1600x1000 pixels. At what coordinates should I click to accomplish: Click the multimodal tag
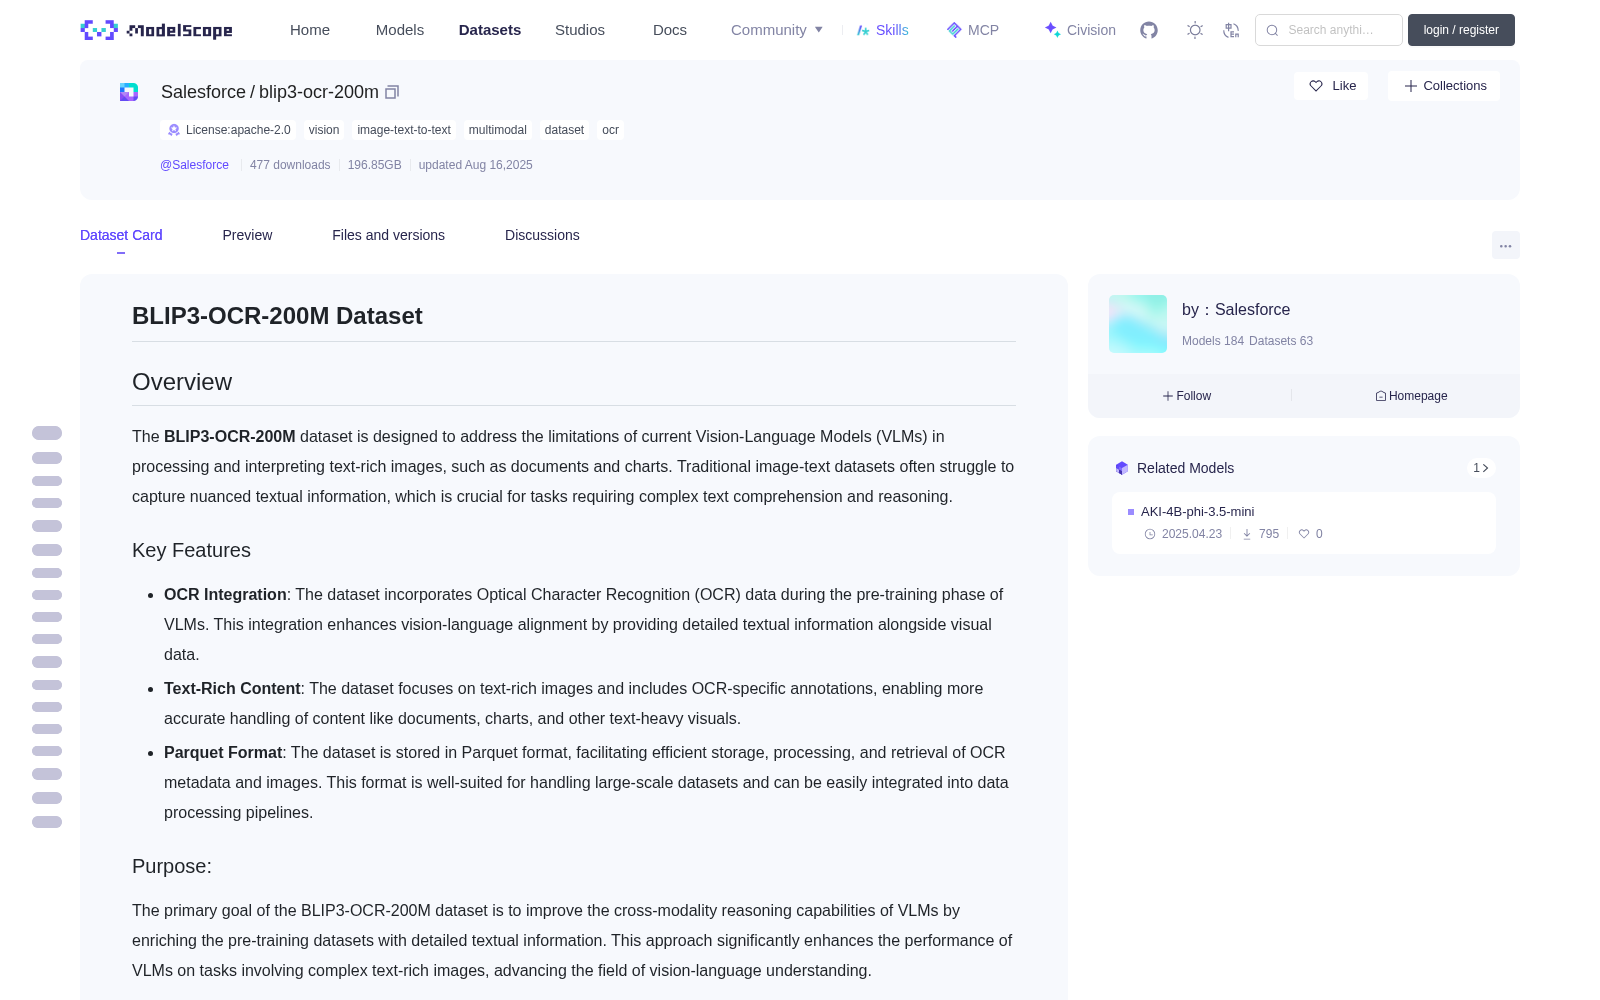point(498,130)
